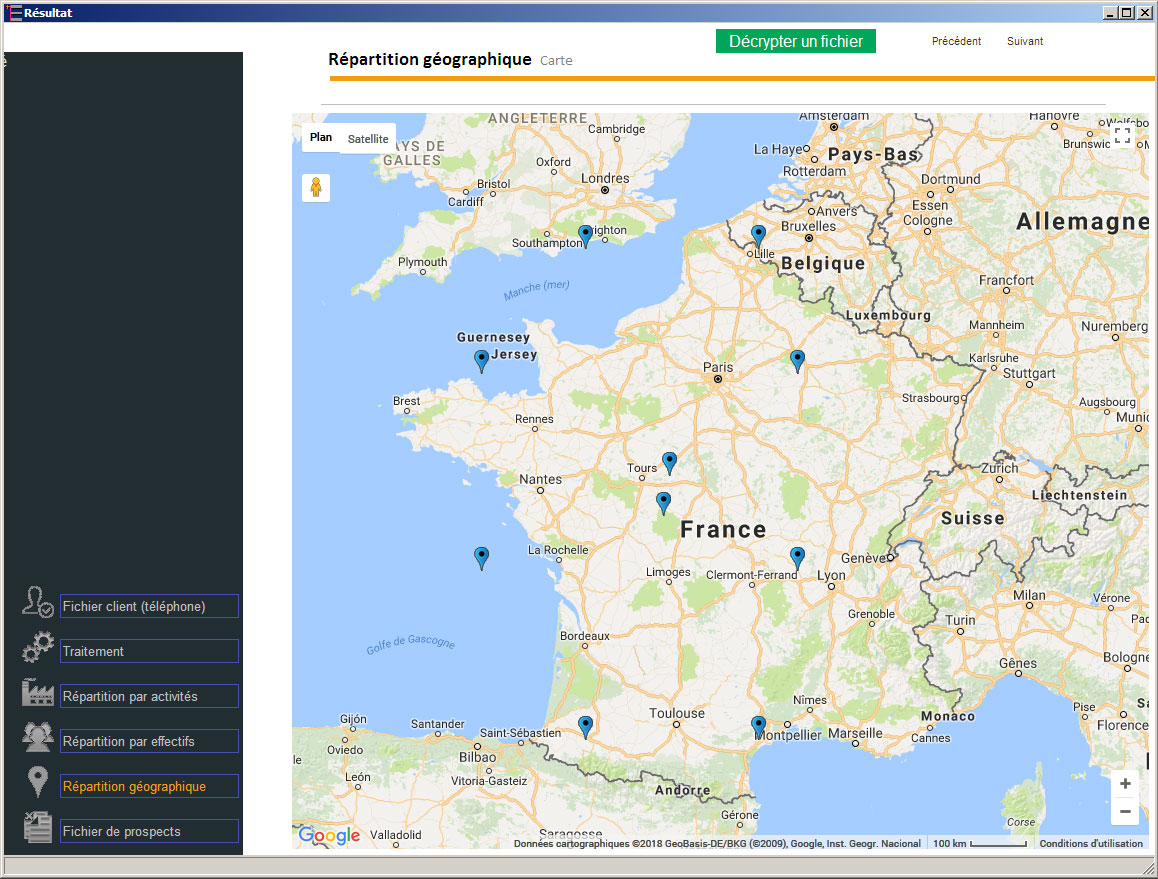Click the Toulouse city label on map
This screenshot has width=1158, height=879.
(676, 713)
